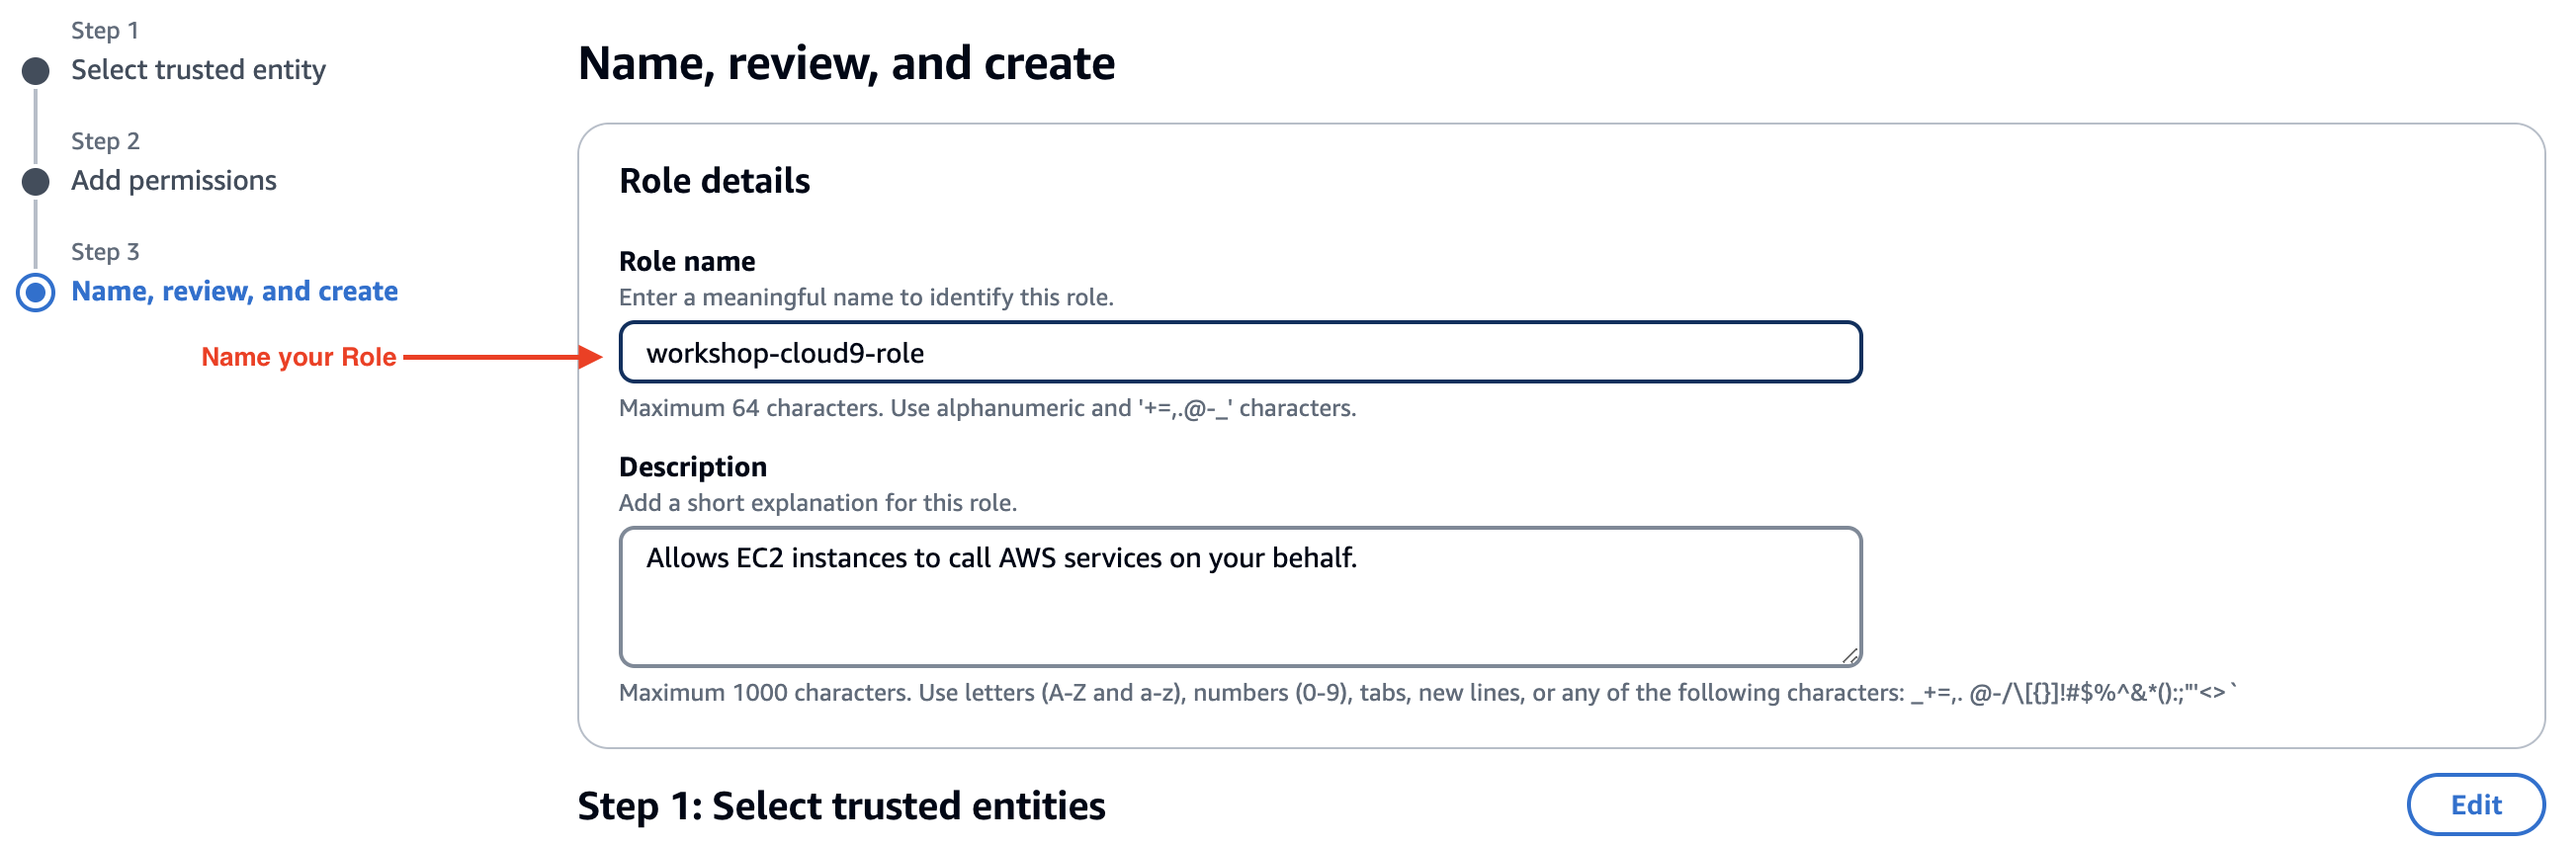Image resolution: width=2576 pixels, height=846 pixels.
Task: Click inside the Role name input field
Action: pos(1240,352)
